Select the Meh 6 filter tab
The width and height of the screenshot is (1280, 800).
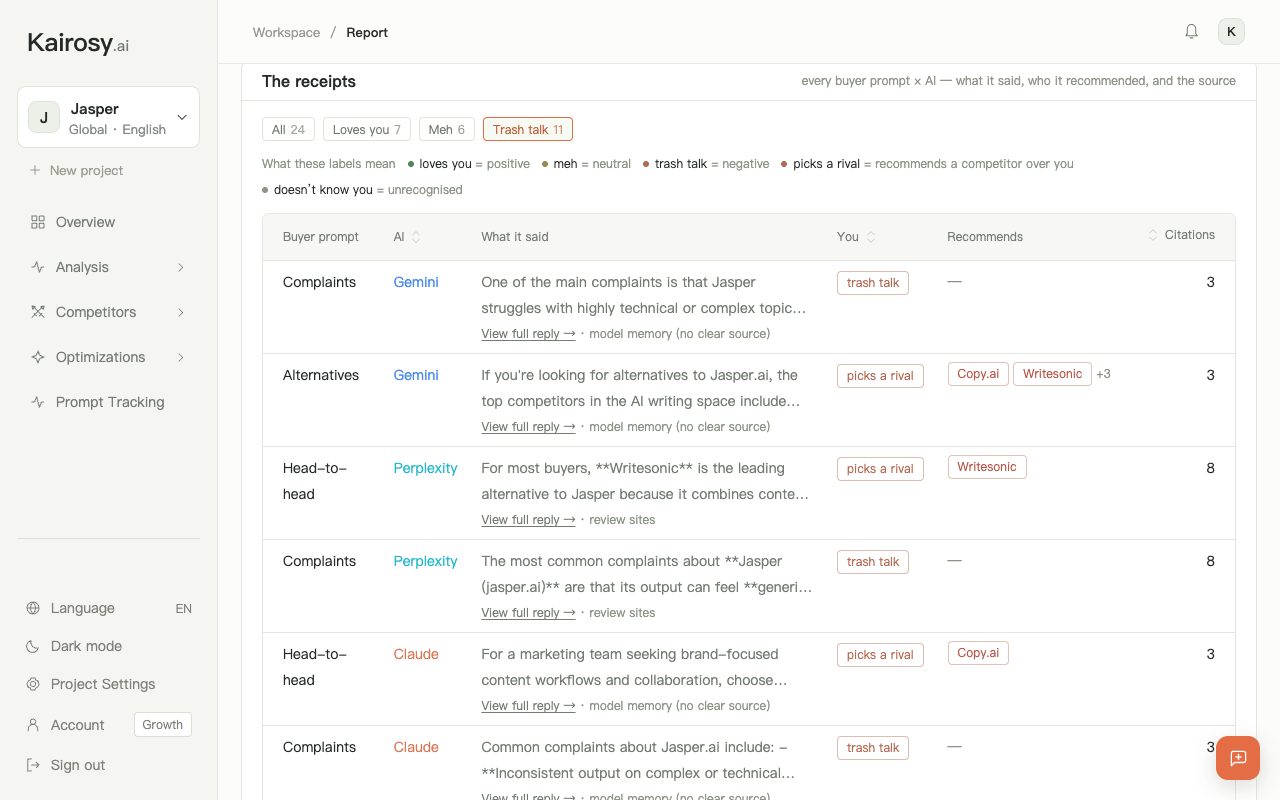(447, 129)
